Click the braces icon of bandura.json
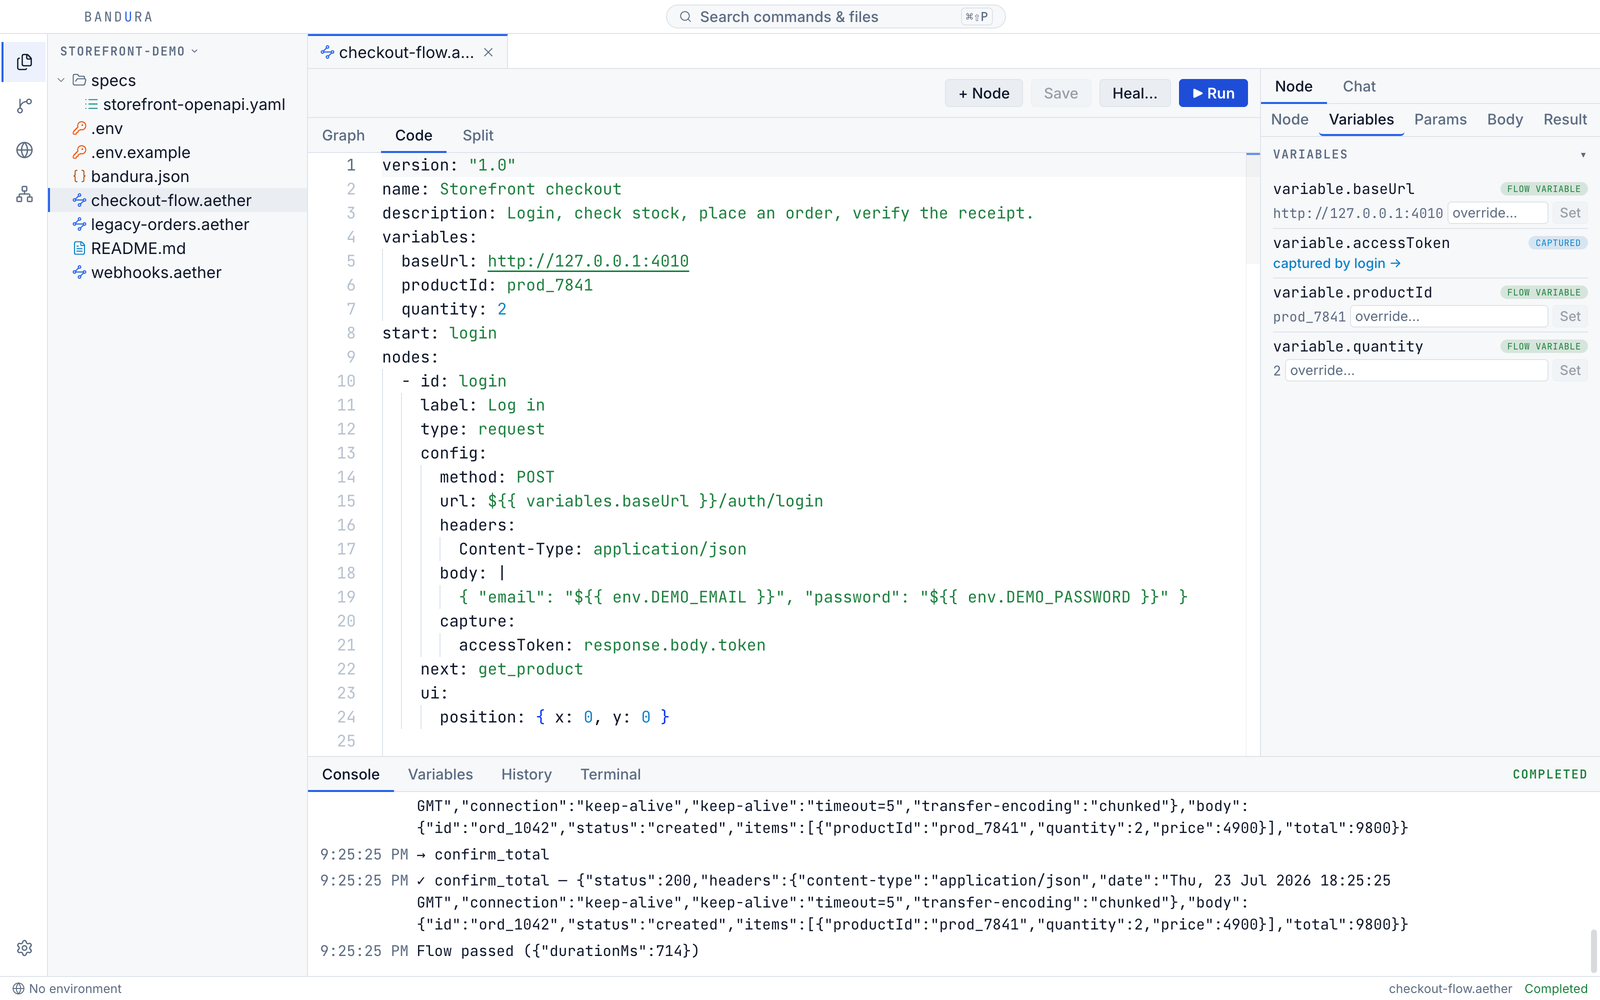Image resolution: width=1600 pixels, height=1000 pixels. (79, 176)
